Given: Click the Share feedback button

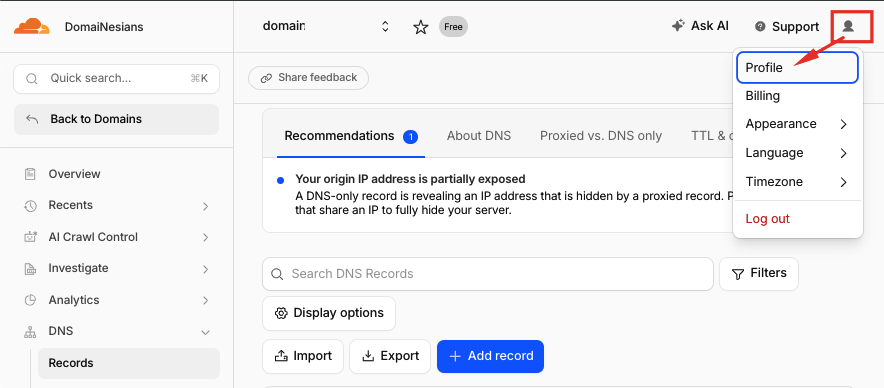Looking at the screenshot, I should coord(308,78).
